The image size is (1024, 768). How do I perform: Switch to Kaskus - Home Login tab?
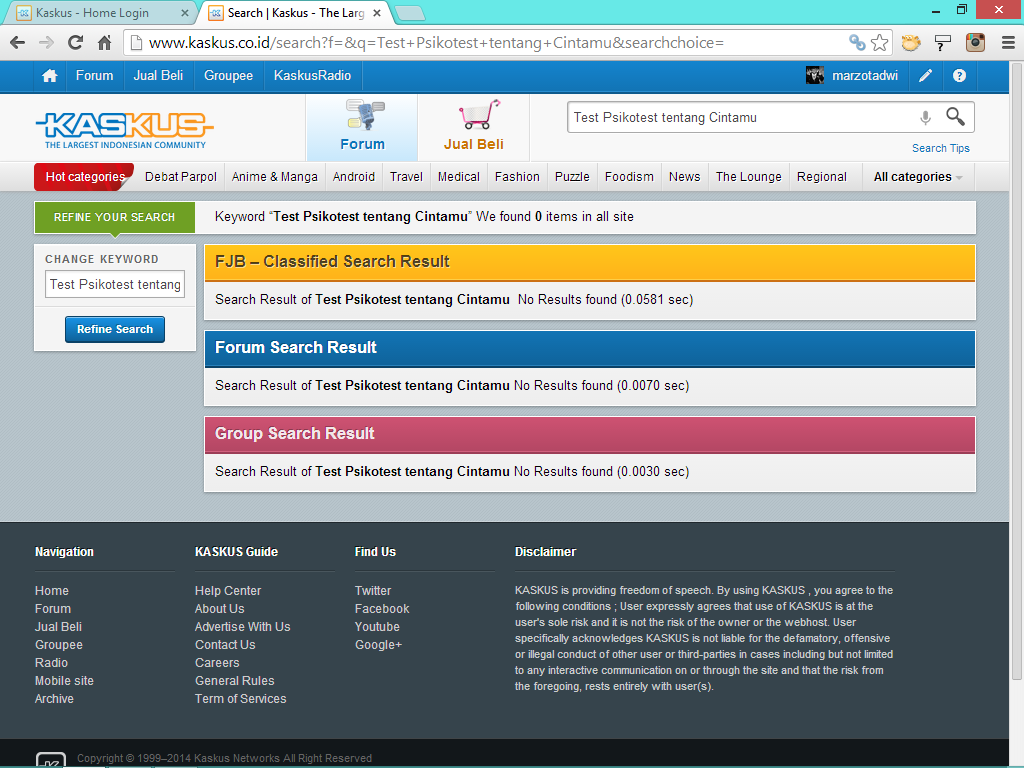coord(98,12)
